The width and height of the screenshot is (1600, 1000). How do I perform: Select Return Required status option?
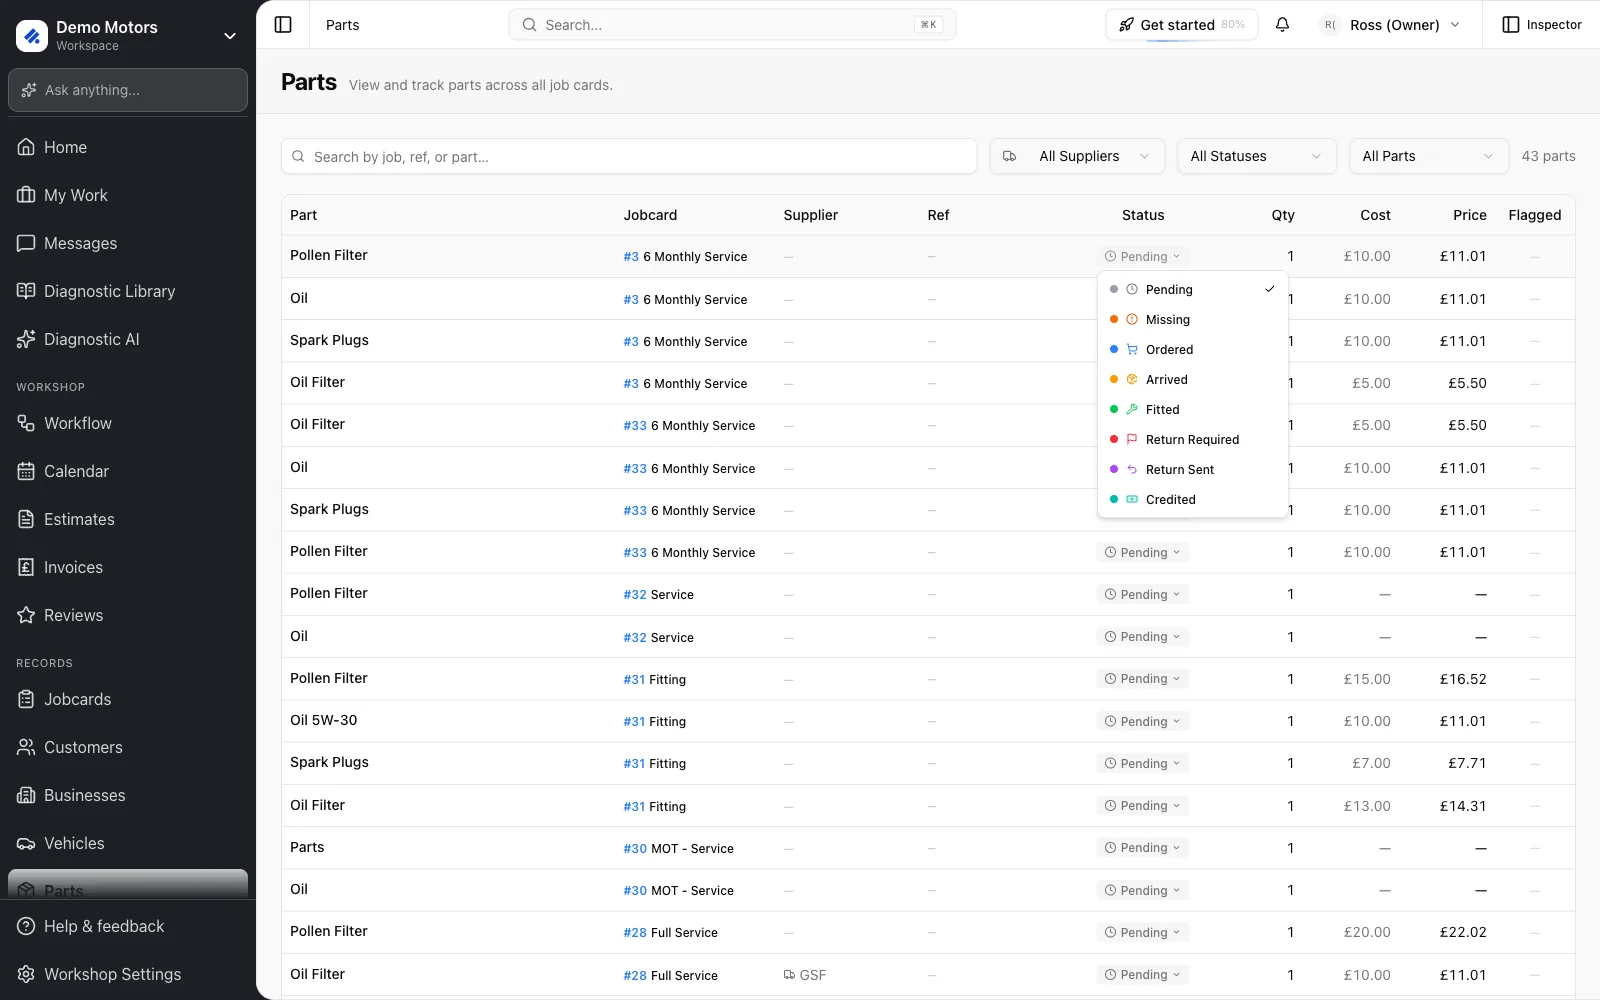click(1192, 440)
